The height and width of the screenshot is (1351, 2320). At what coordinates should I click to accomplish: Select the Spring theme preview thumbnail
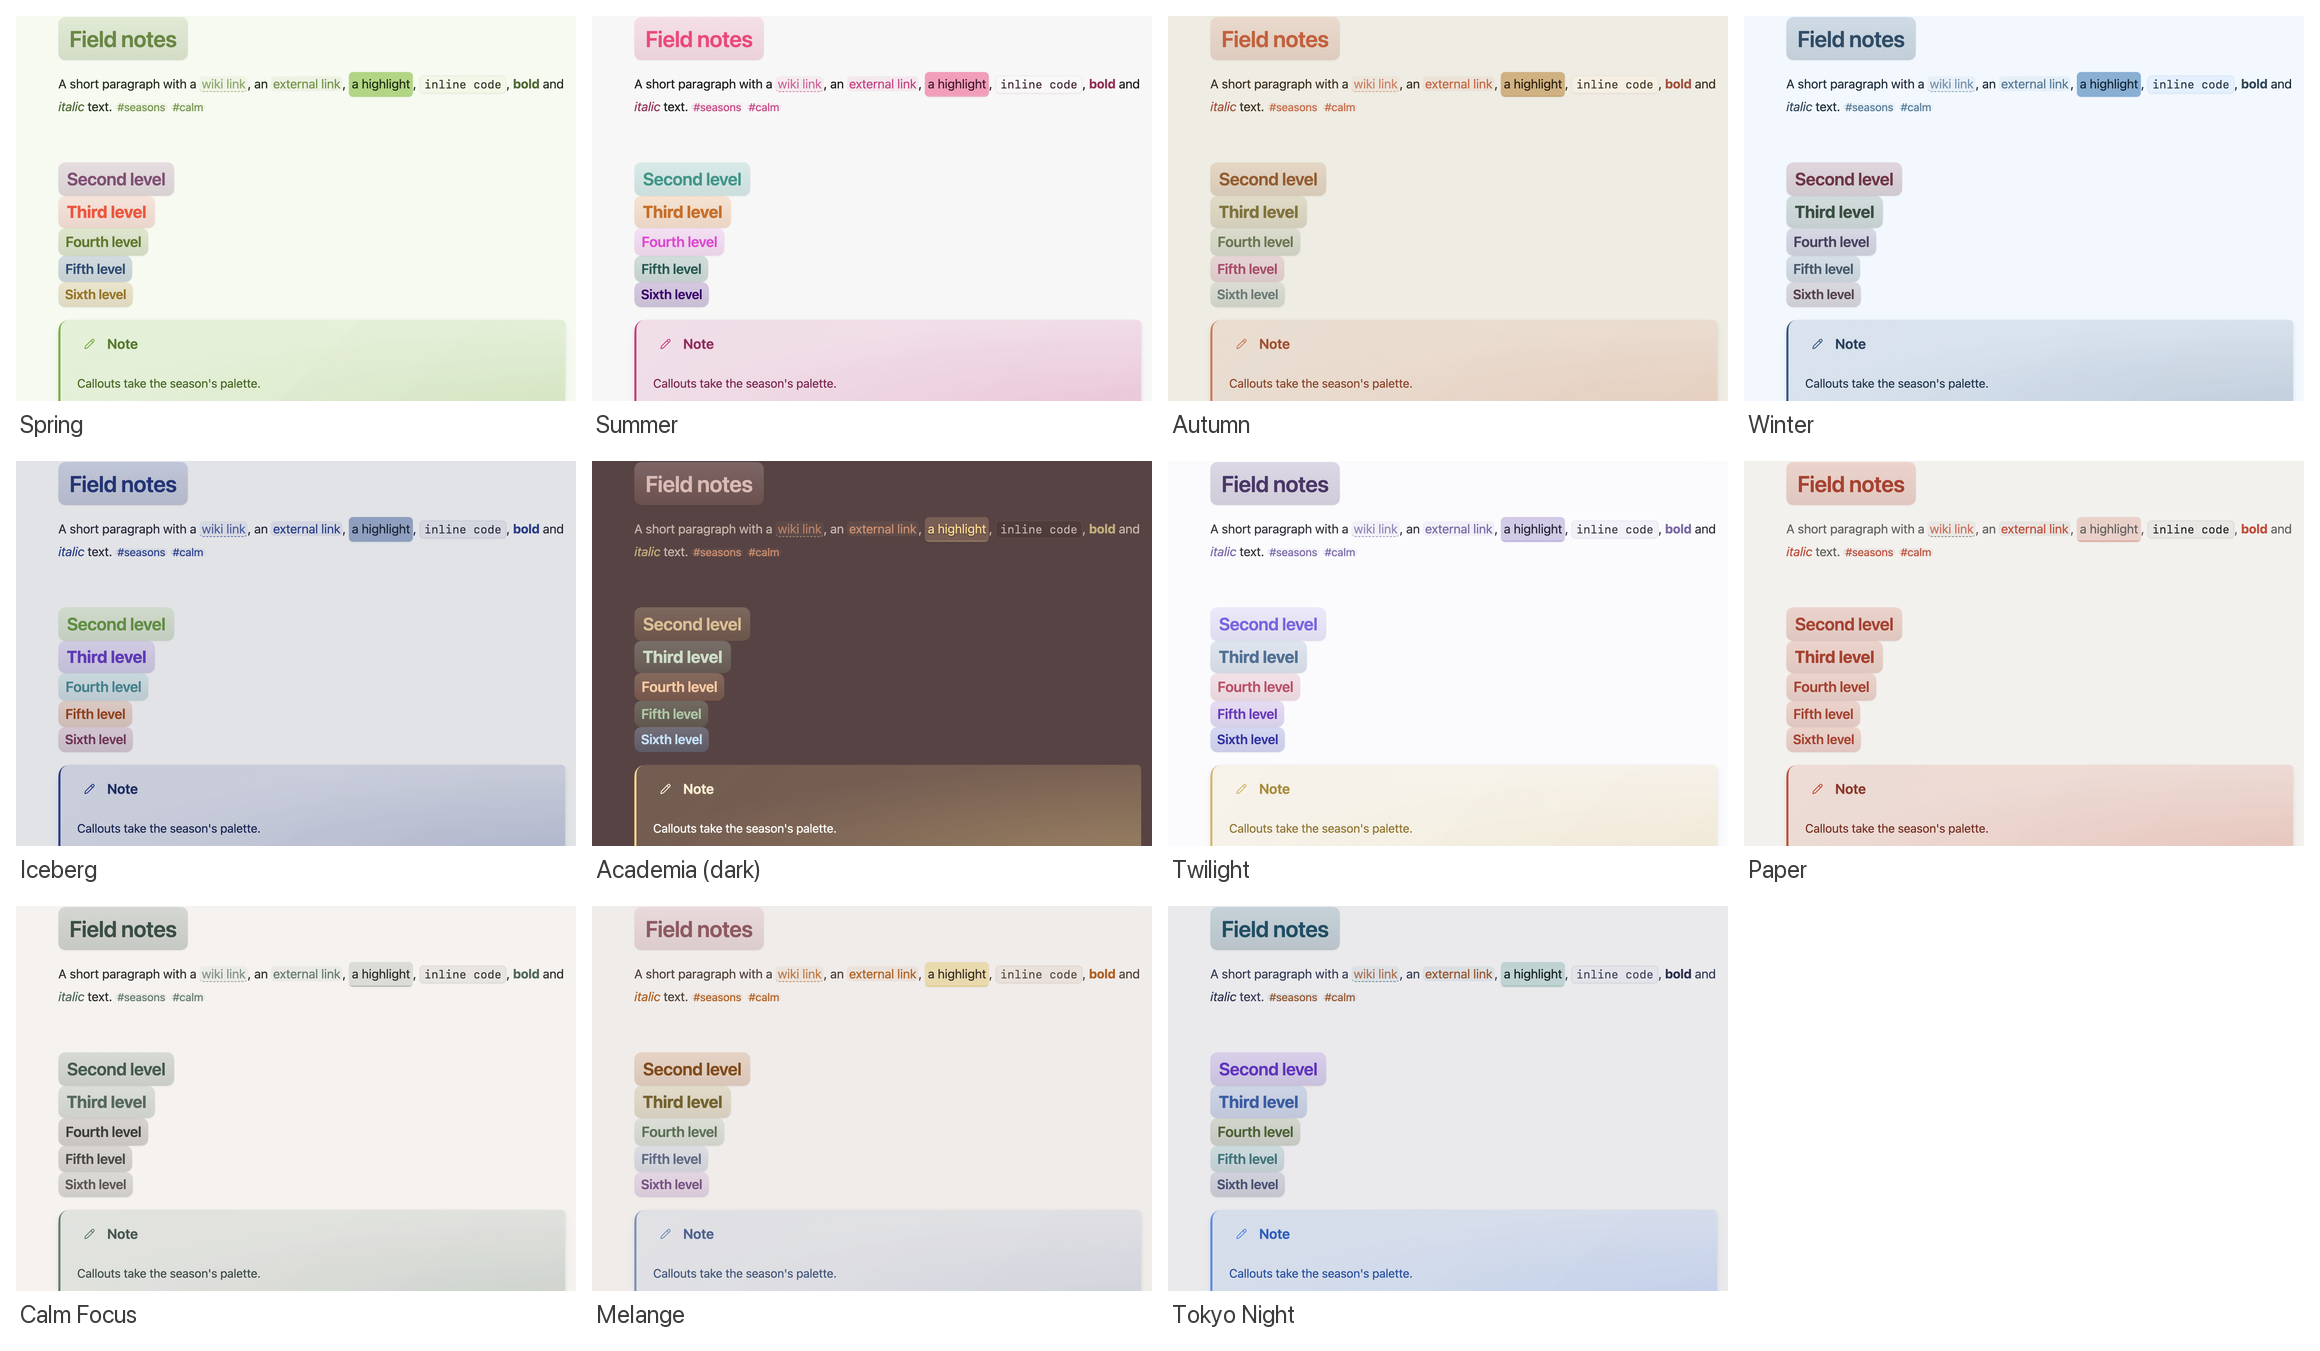(x=296, y=208)
